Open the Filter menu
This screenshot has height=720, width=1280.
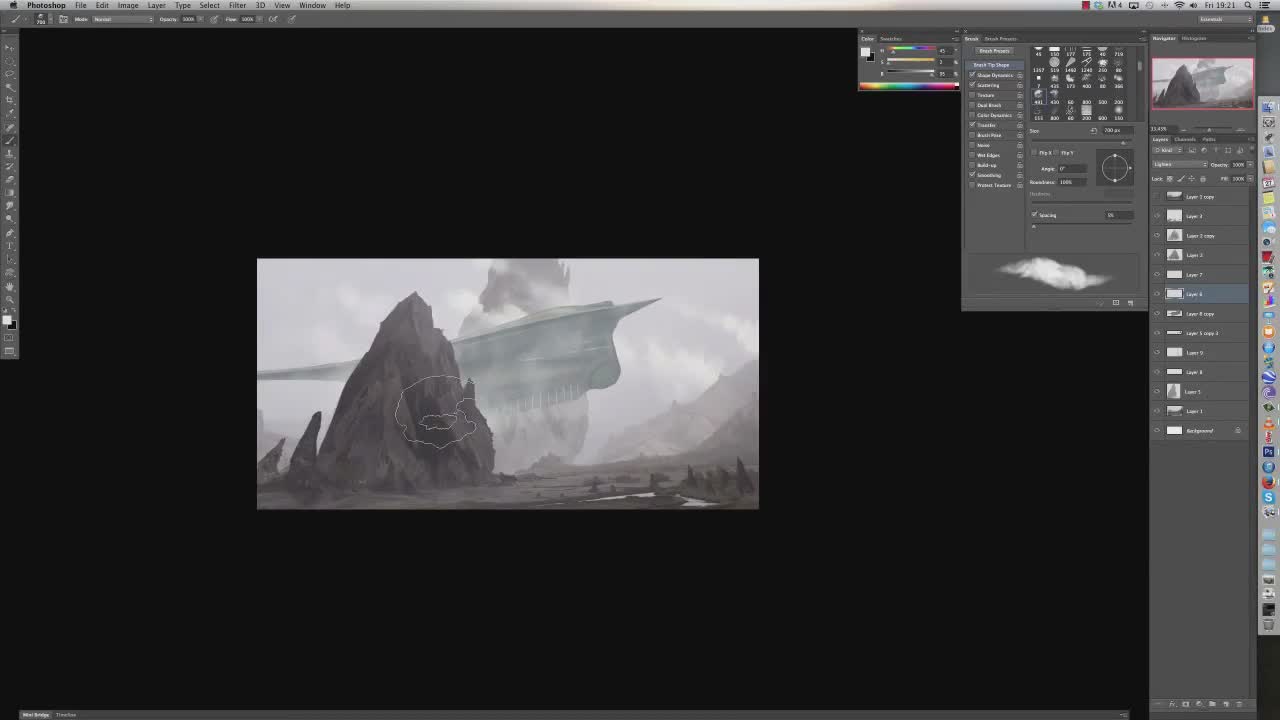click(237, 5)
